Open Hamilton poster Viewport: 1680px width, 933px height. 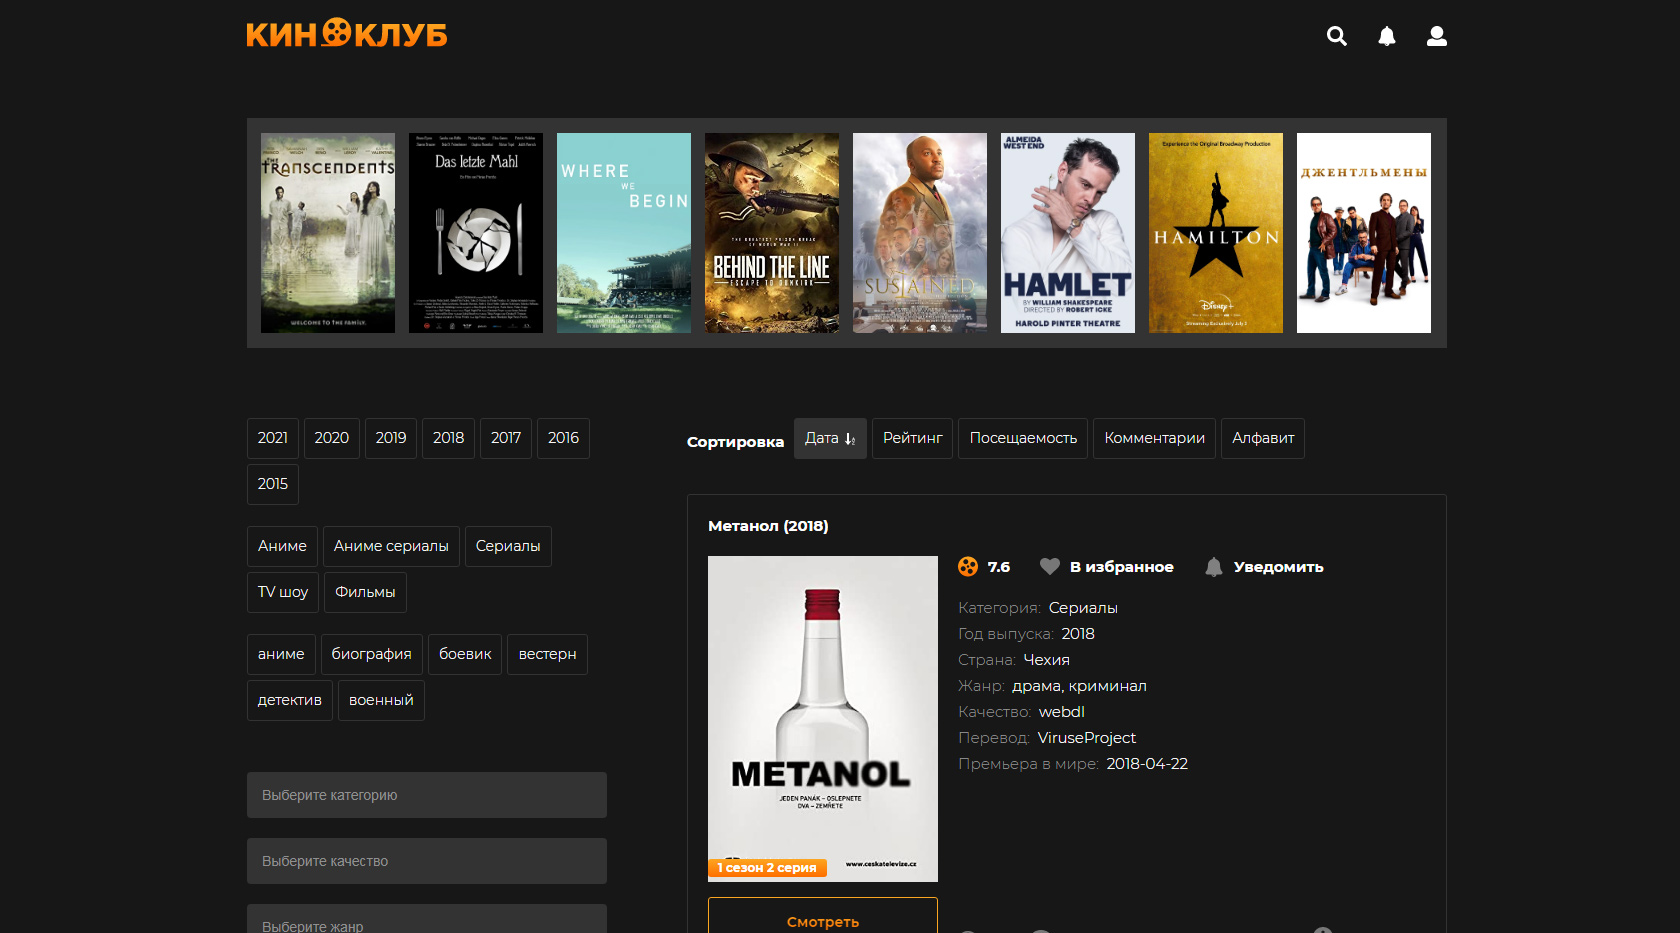pyautogui.click(x=1216, y=233)
